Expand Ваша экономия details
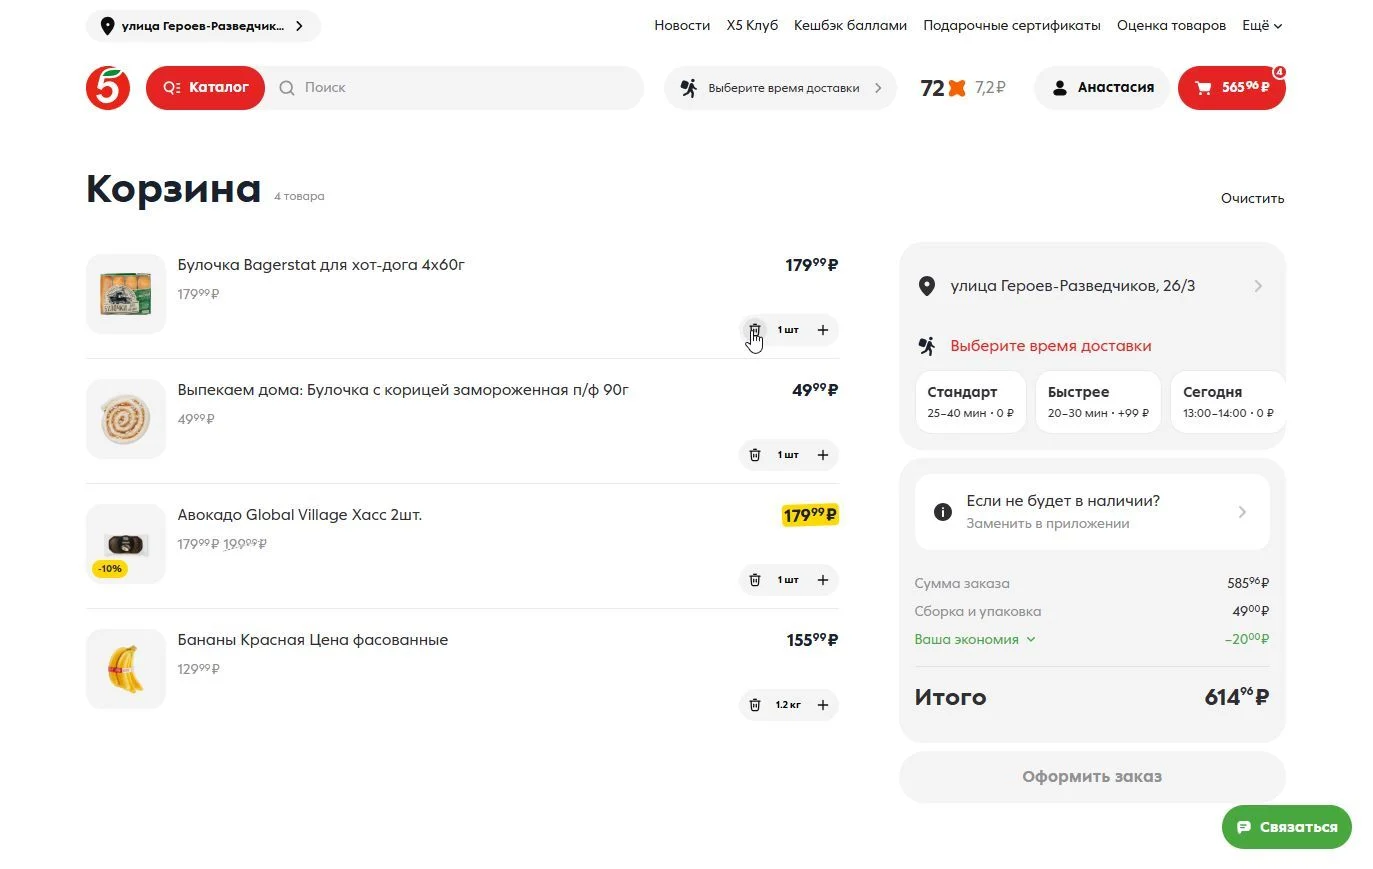Image resolution: width=1373 pixels, height=869 pixels. coord(975,639)
